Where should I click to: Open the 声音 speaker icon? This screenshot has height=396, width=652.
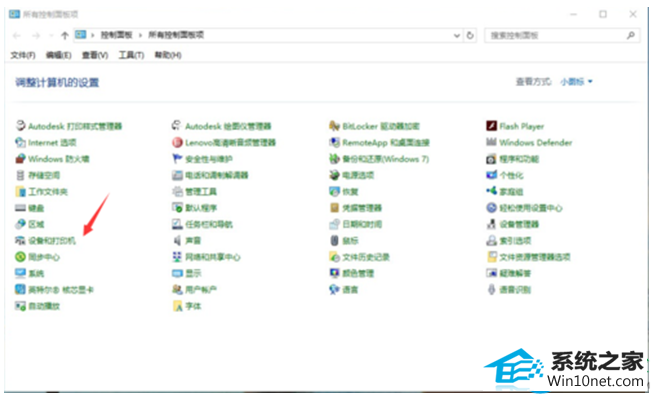coord(178,240)
